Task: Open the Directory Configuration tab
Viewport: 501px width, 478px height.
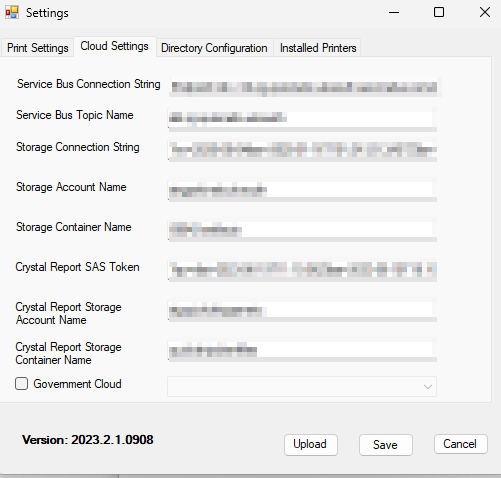Action: pyautogui.click(x=214, y=48)
